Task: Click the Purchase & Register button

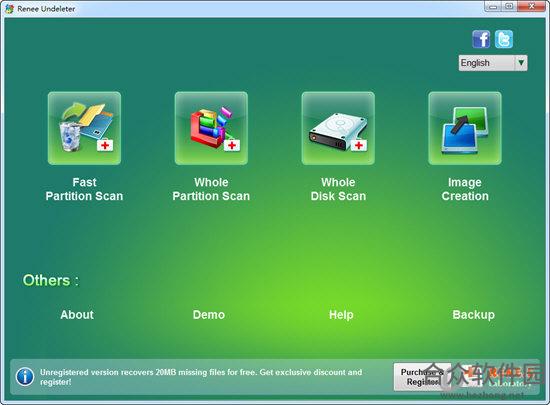Action: 422,377
